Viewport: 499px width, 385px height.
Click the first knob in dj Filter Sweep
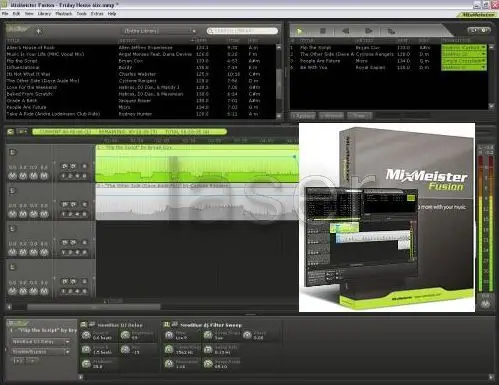tap(169, 335)
